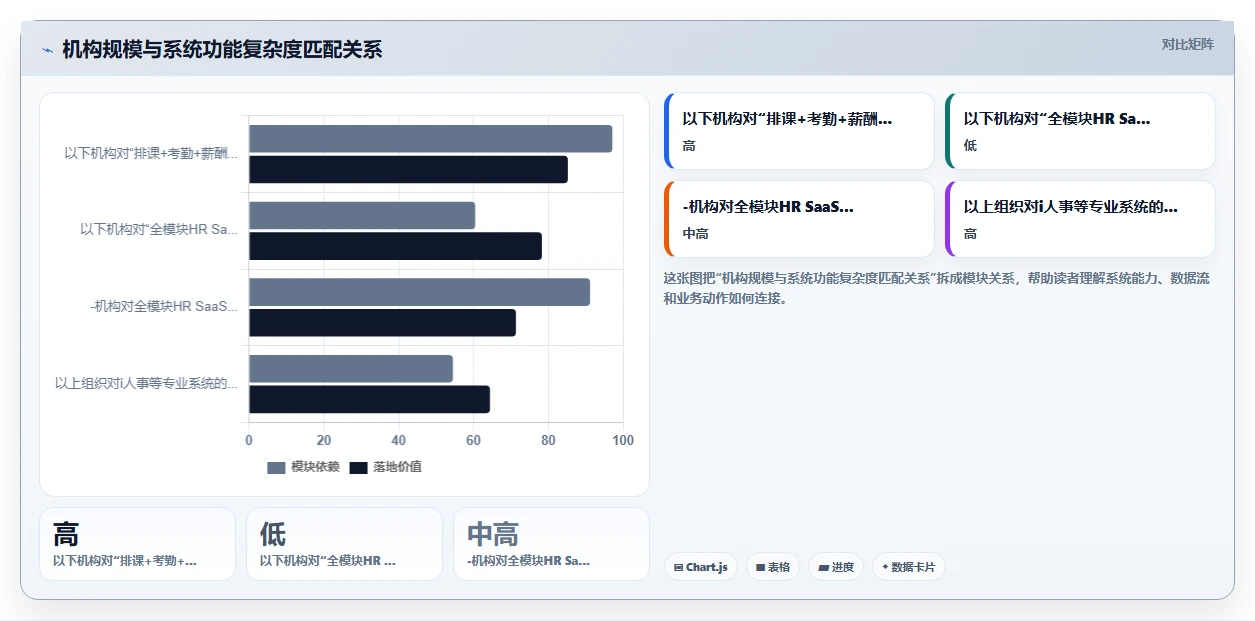Click the 高 summary tile under the chart
The width and height of the screenshot is (1255, 621).
click(x=137, y=544)
